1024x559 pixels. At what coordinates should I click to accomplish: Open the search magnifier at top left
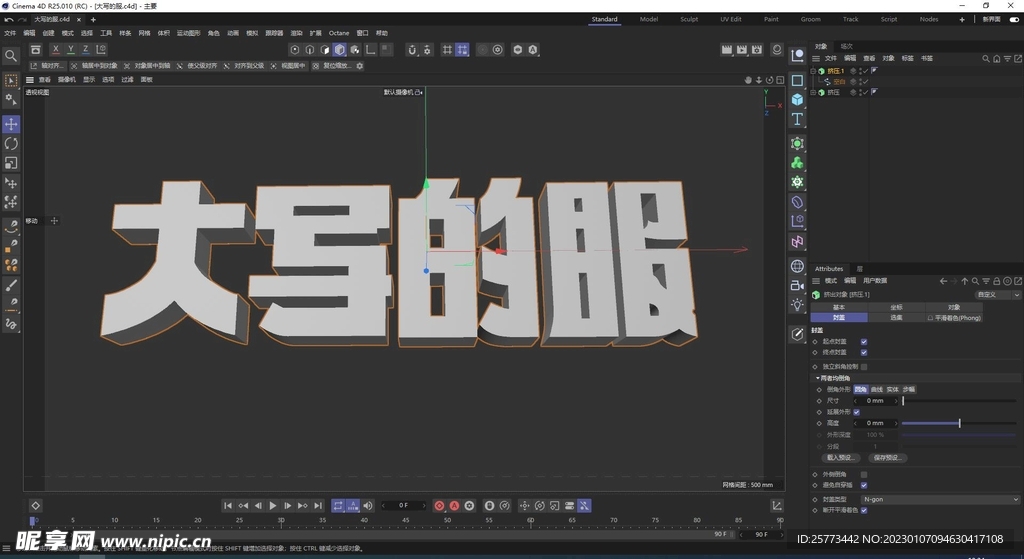tap(10, 56)
